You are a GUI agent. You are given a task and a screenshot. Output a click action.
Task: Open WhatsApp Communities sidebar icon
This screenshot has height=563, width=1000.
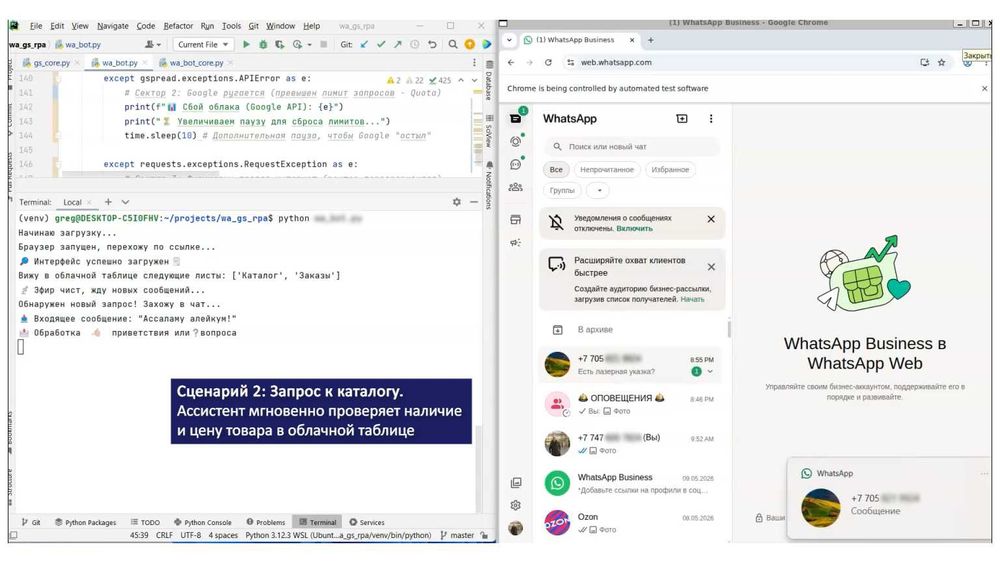coord(516,187)
